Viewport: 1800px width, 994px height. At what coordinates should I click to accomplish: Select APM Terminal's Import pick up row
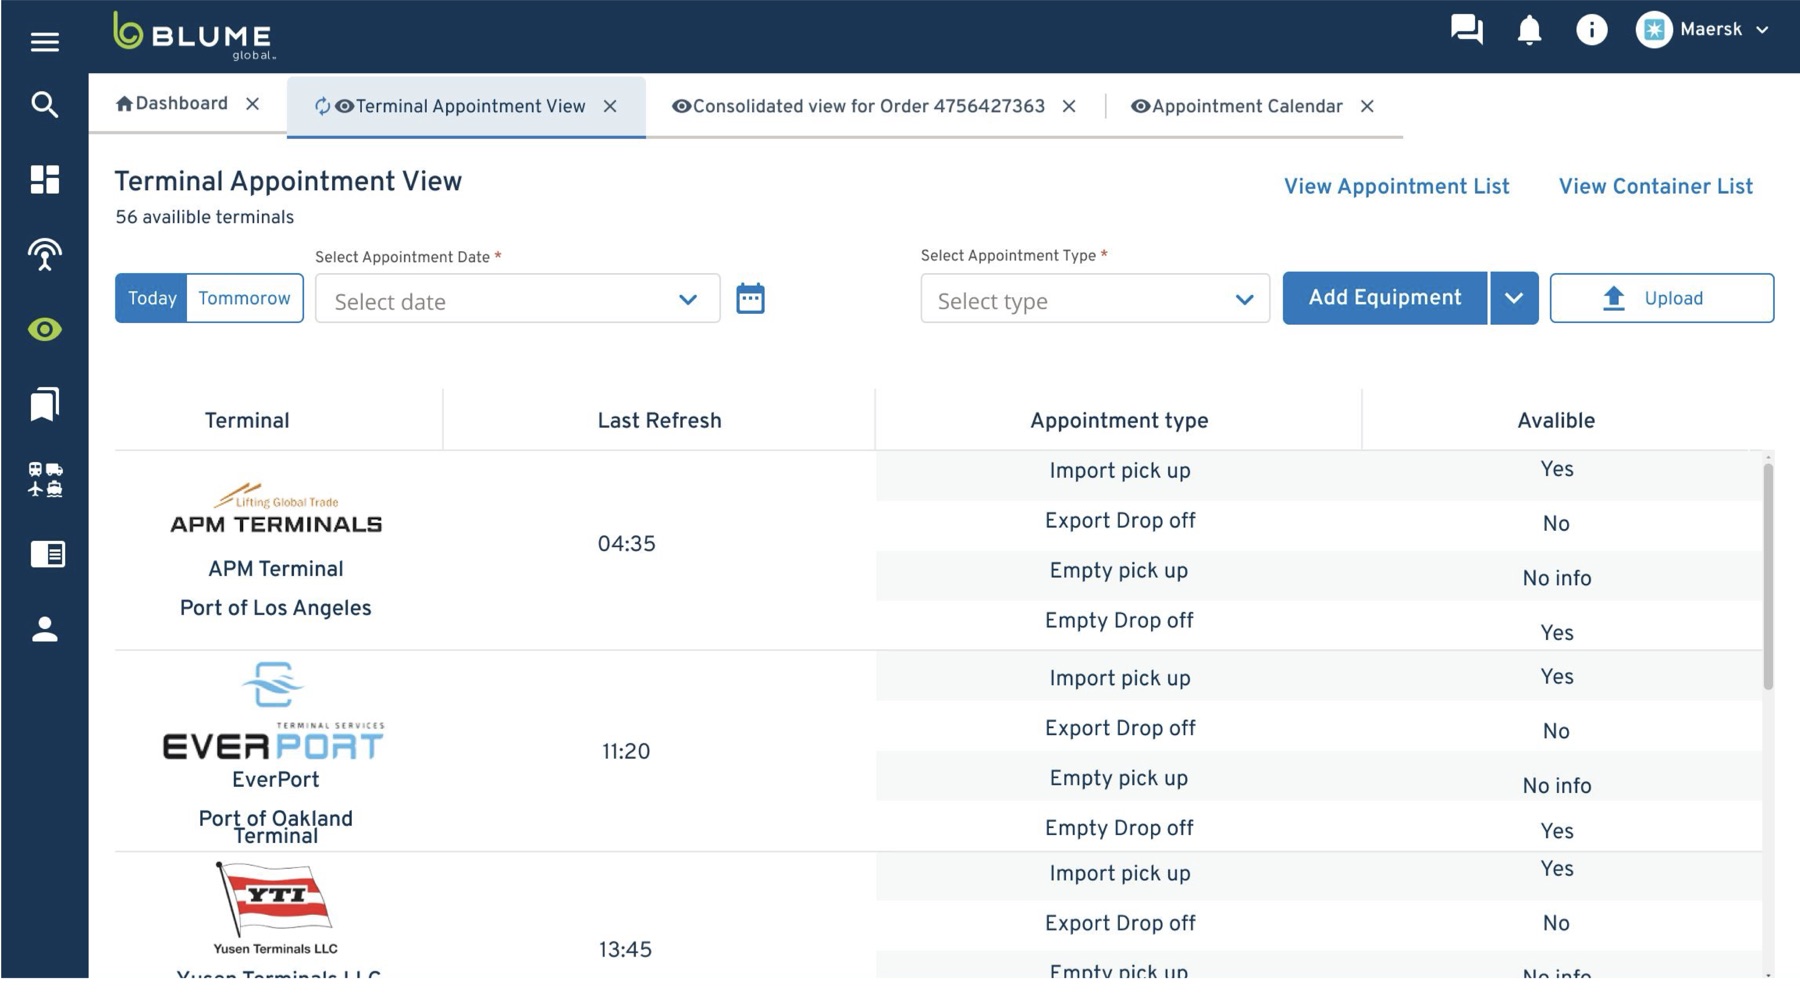tap(1319, 475)
